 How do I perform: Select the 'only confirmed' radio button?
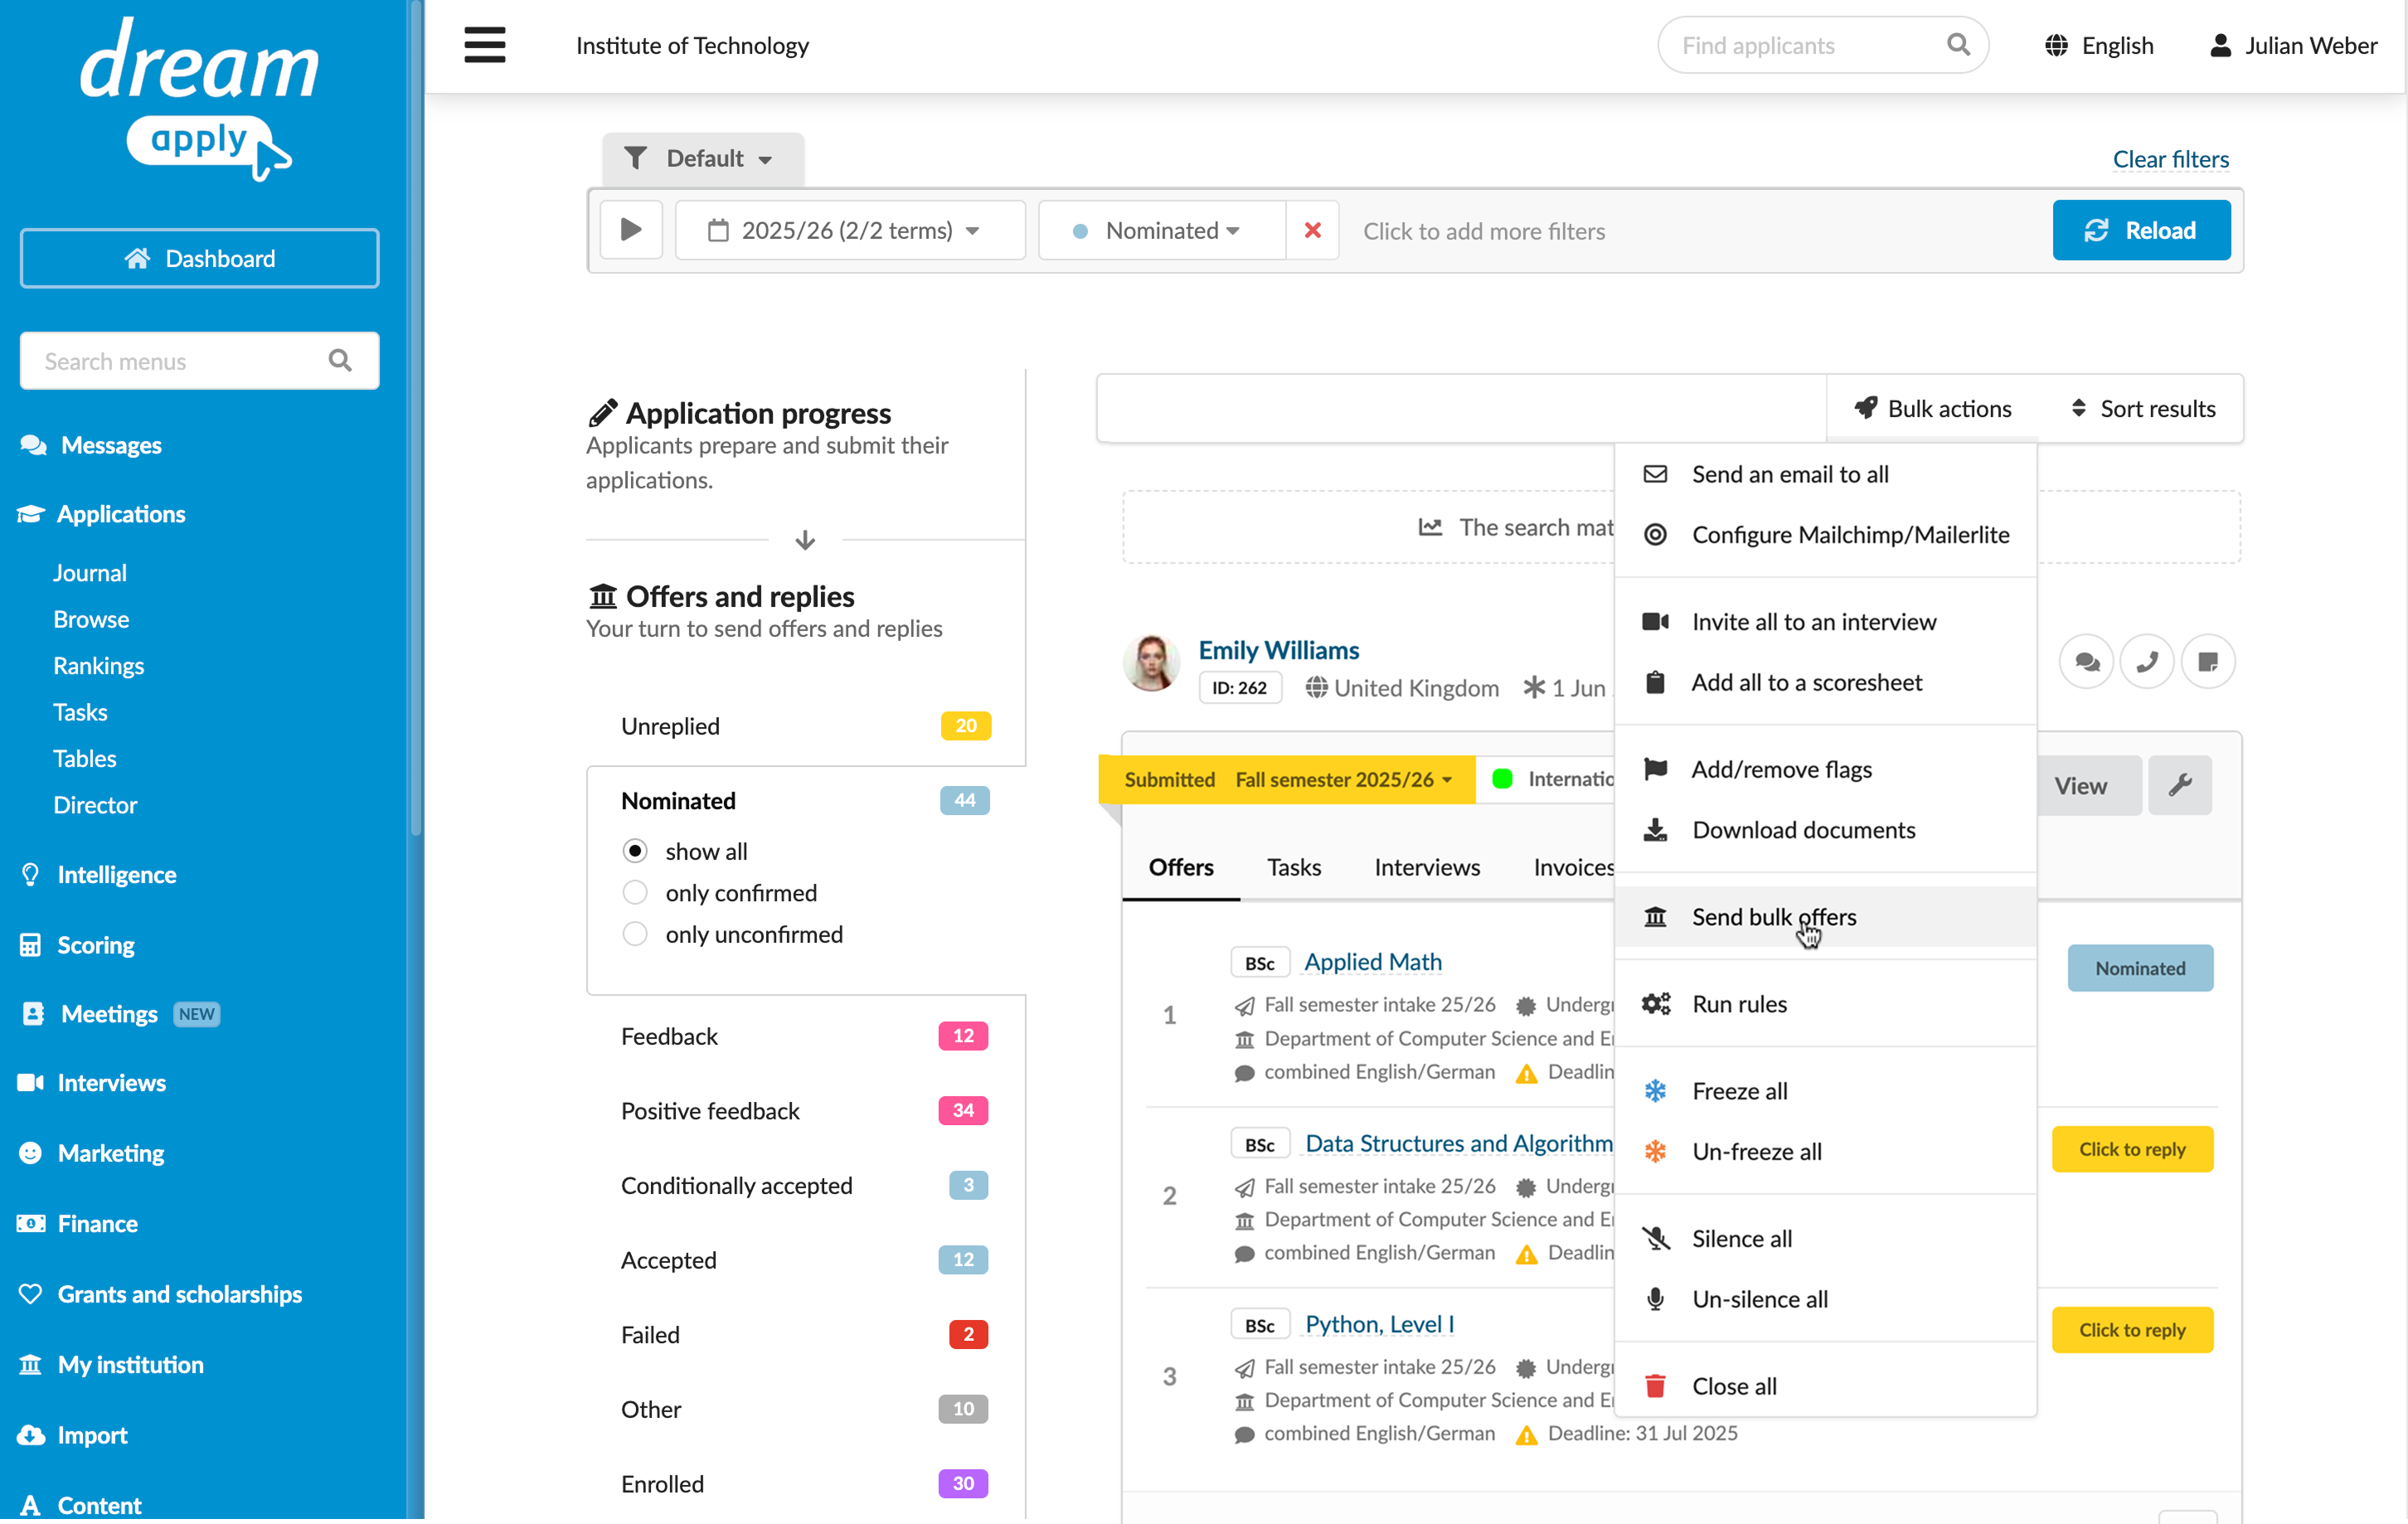pos(635,893)
